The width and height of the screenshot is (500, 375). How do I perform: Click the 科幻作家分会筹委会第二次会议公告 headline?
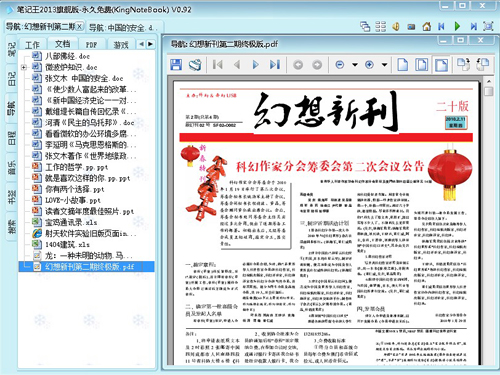click(x=329, y=166)
